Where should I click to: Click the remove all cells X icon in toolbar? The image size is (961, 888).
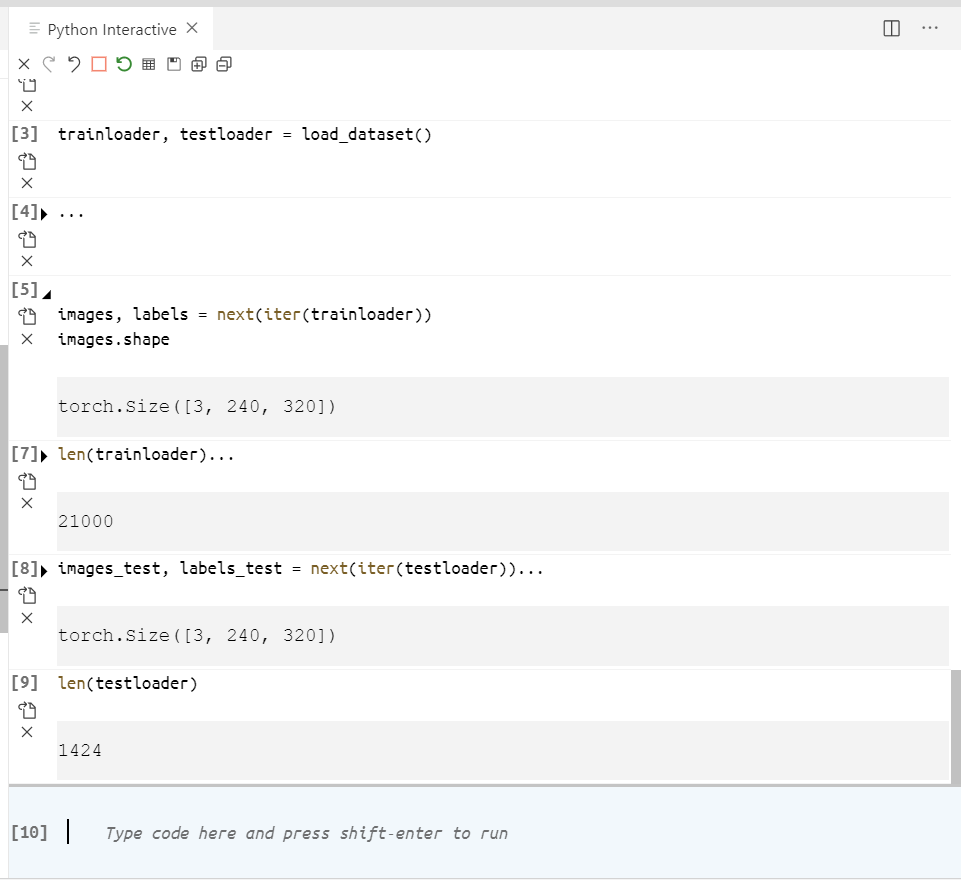click(x=24, y=64)
